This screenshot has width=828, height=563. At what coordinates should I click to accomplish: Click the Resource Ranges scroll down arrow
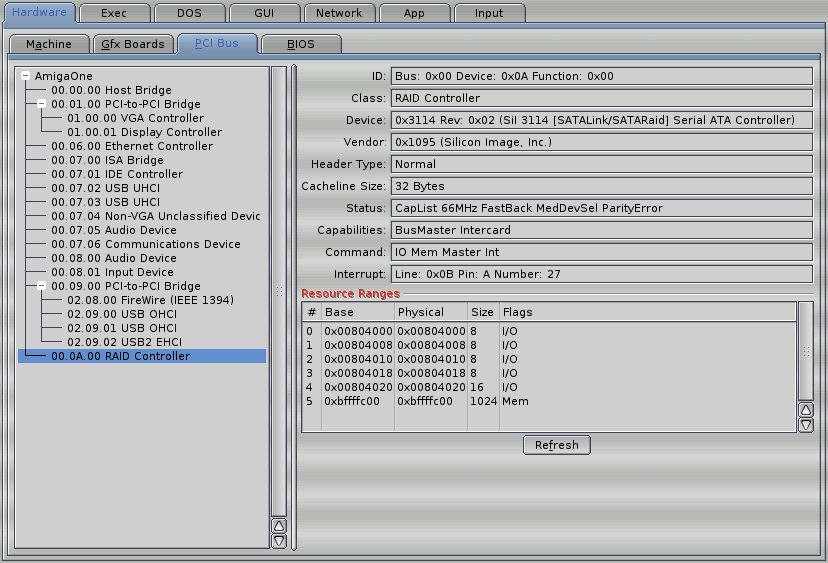pyautogui.click(x=806, y=425)
